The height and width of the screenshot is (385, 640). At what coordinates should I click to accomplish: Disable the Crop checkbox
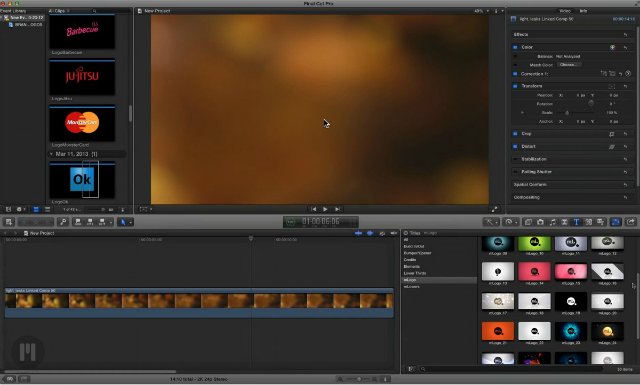(515, 134)
